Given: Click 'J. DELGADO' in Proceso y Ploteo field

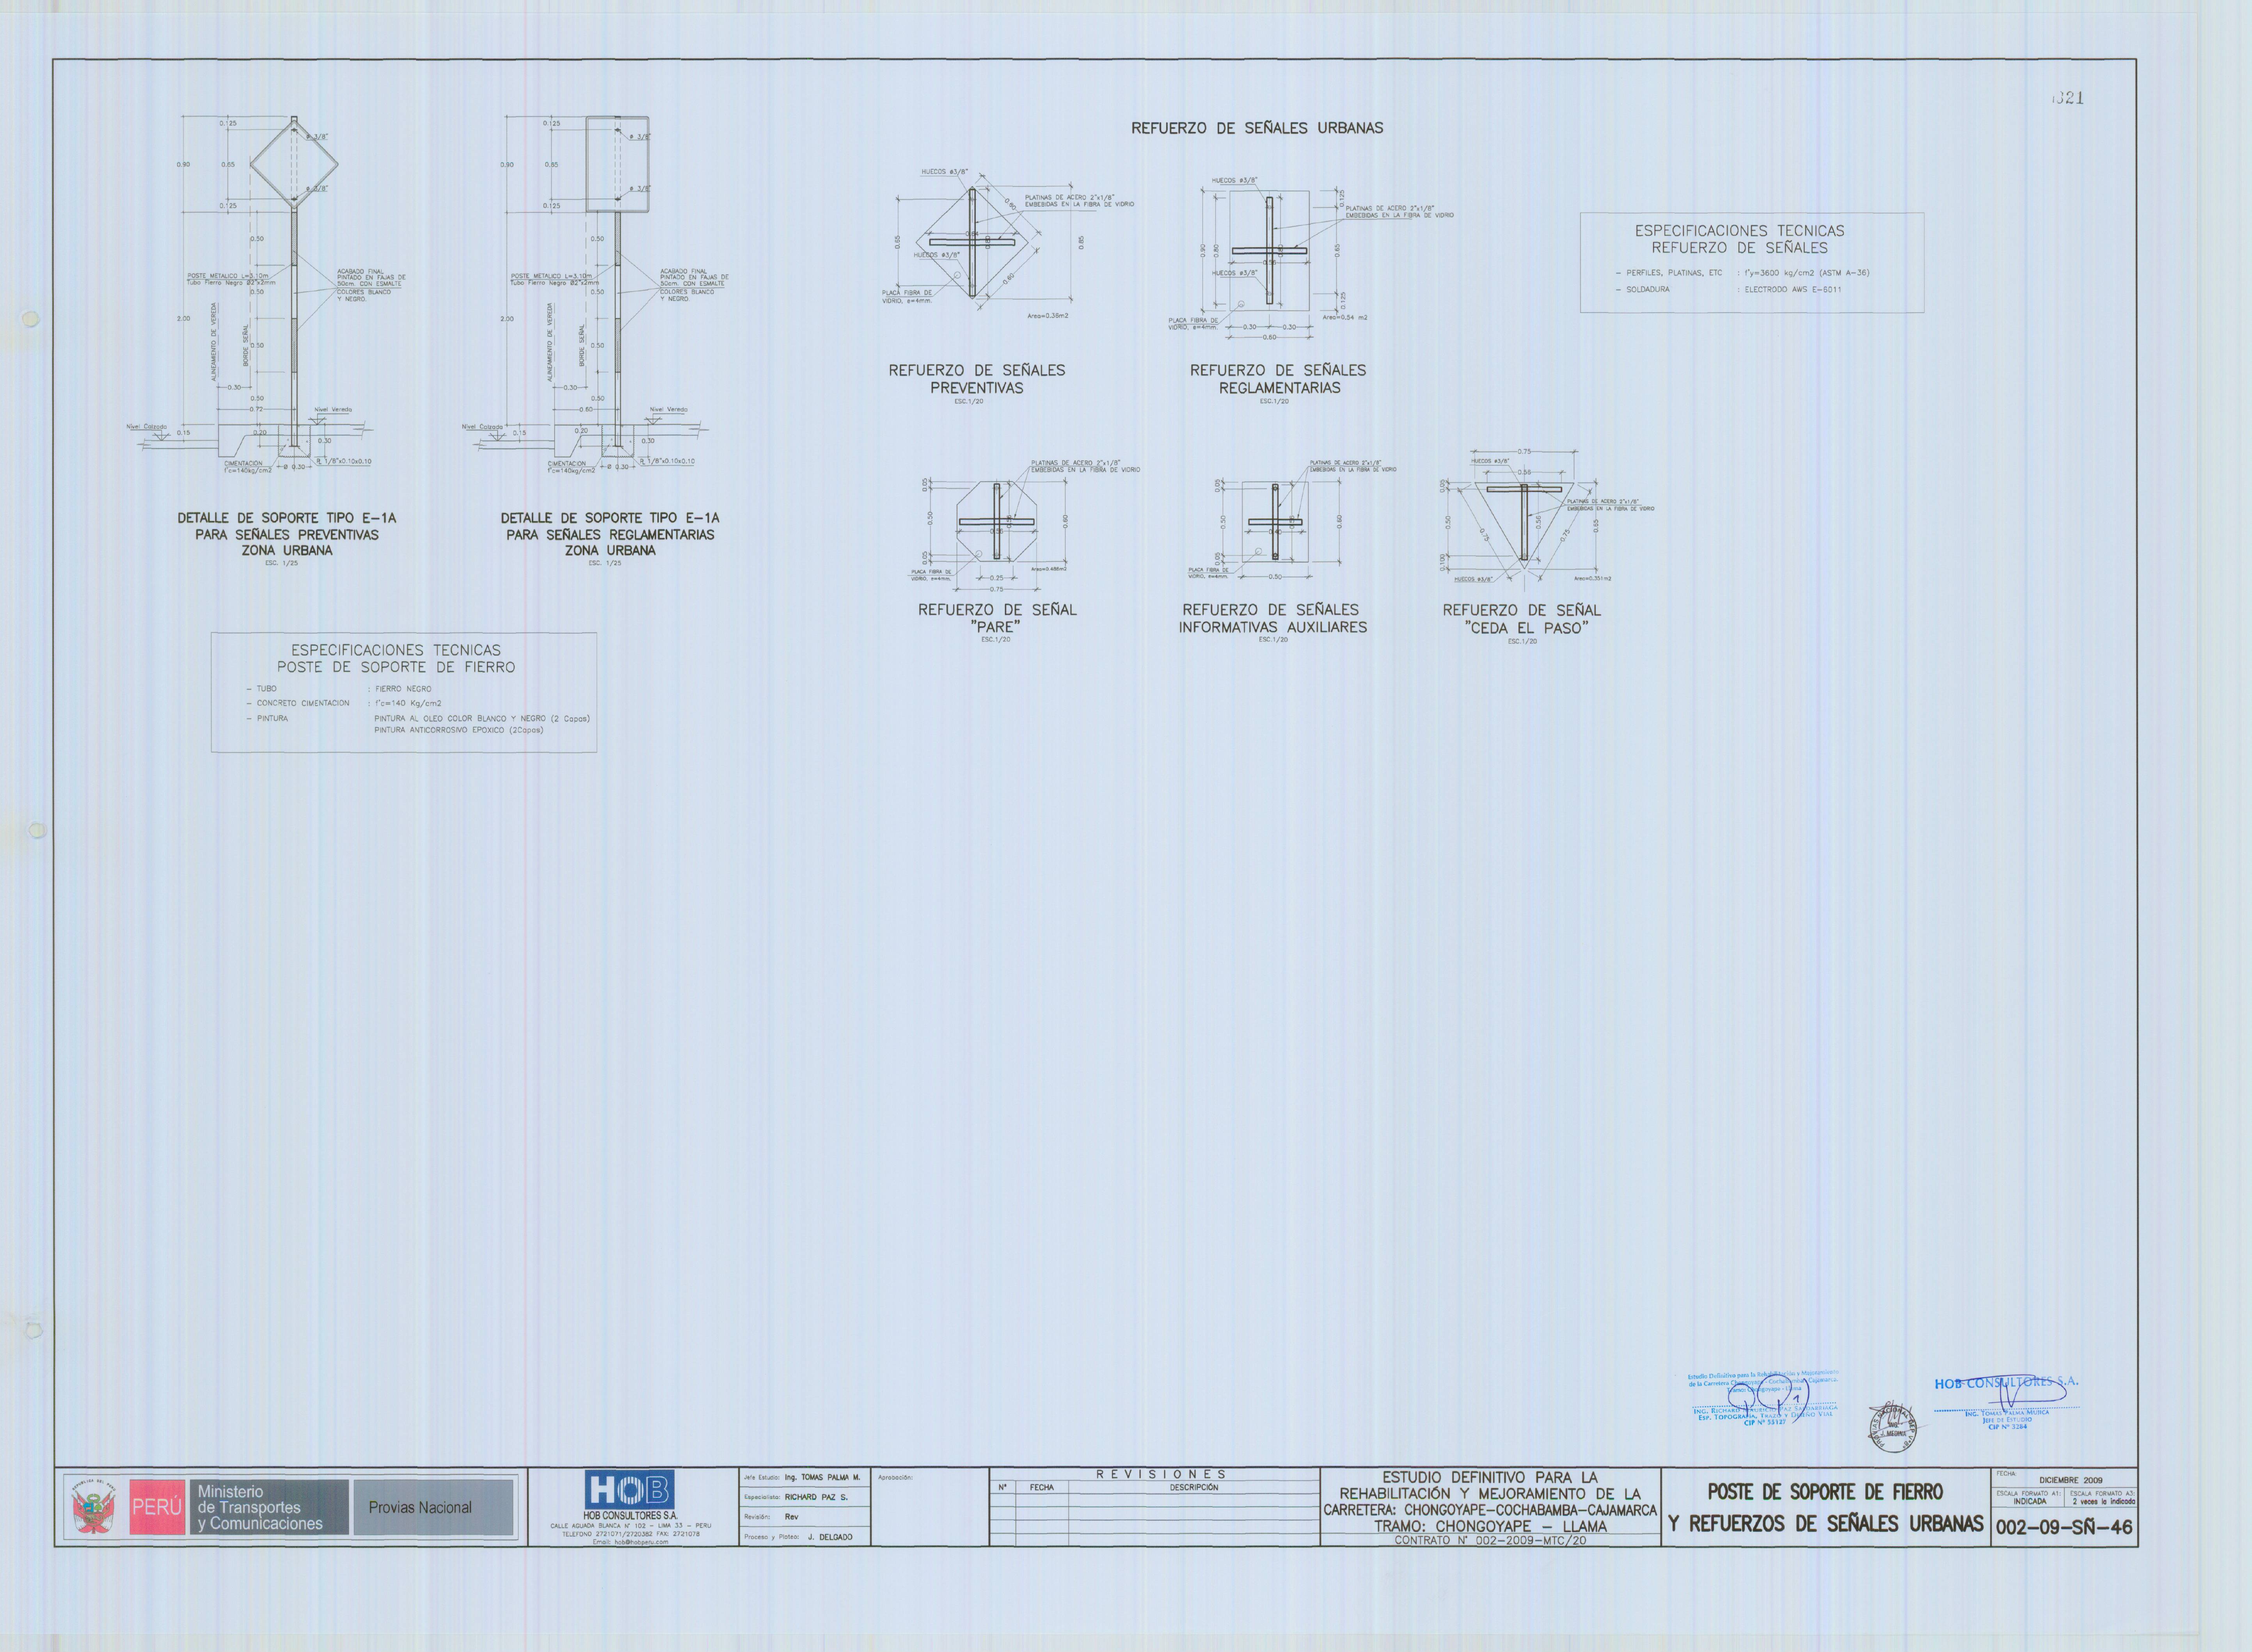Looking at the screenshot, I should pos(830,1537).
